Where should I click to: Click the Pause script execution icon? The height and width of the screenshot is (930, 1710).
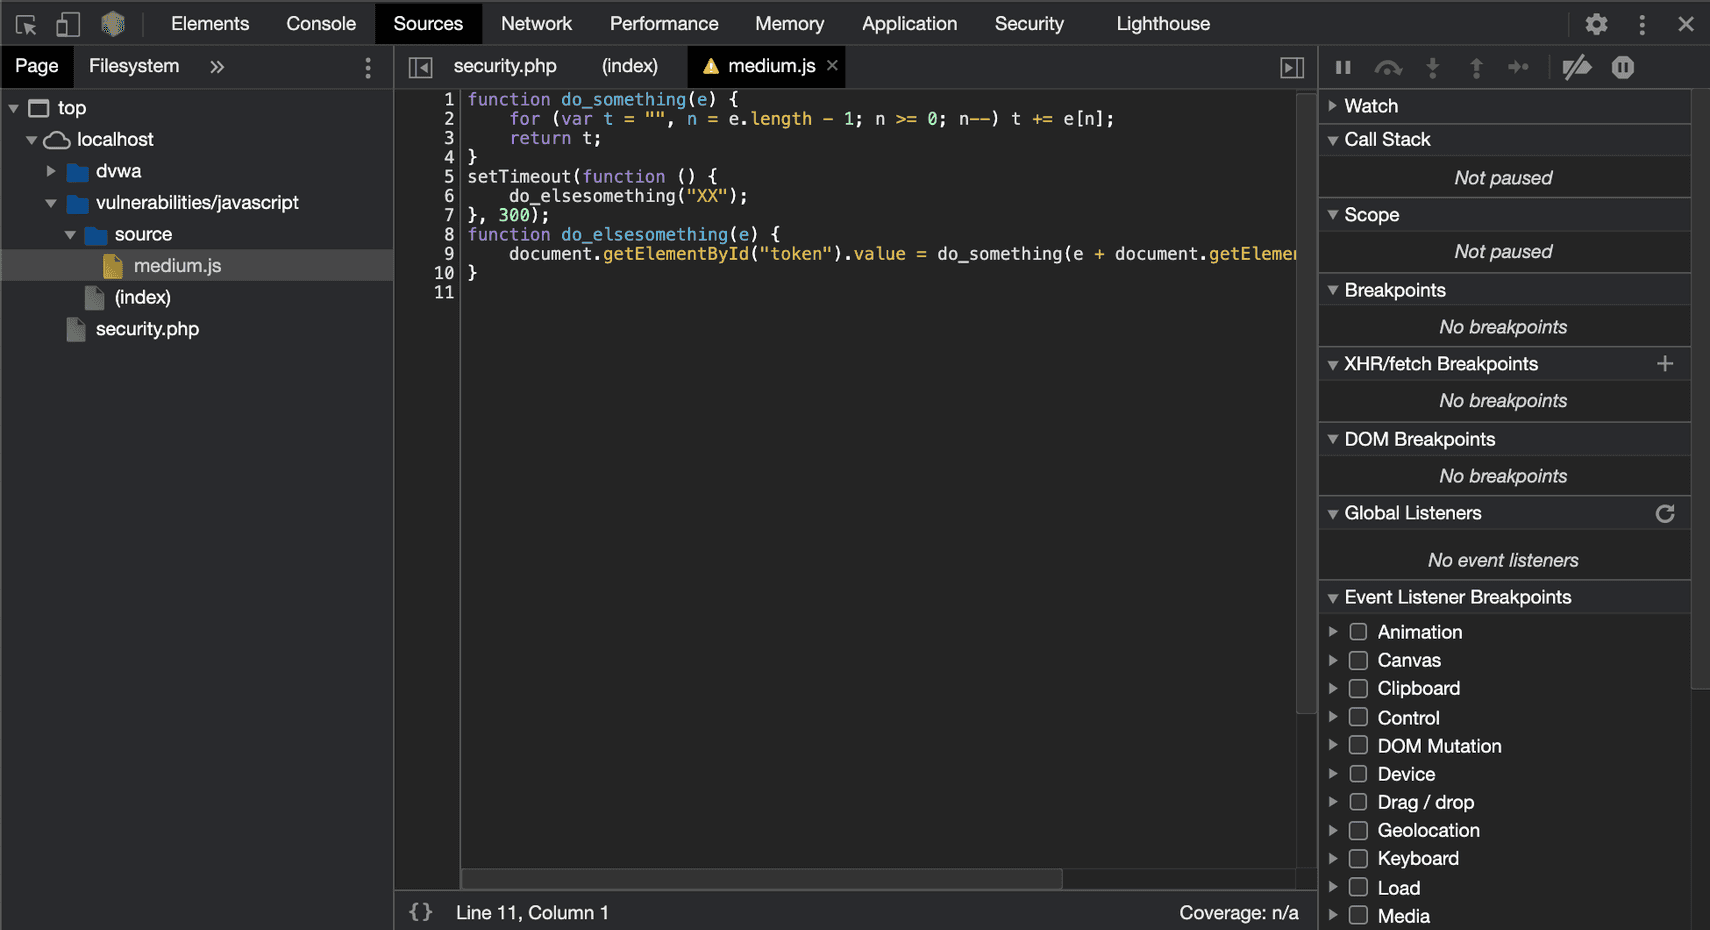pos(1343,67)
